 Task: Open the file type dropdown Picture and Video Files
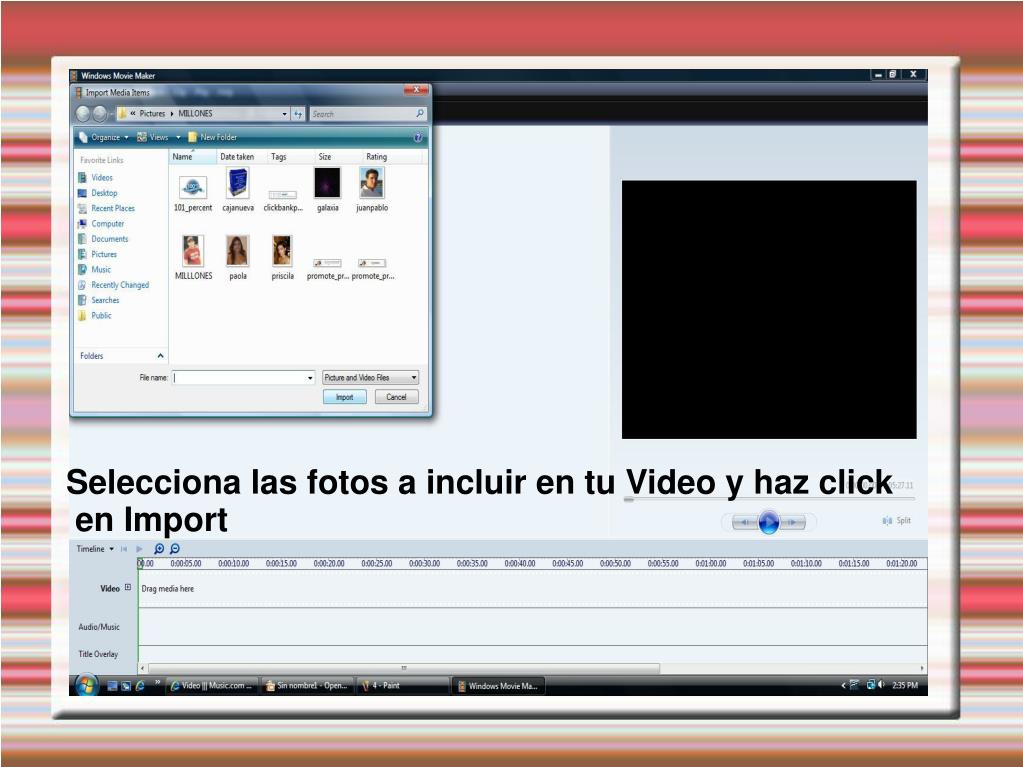[x=370, y=378]
